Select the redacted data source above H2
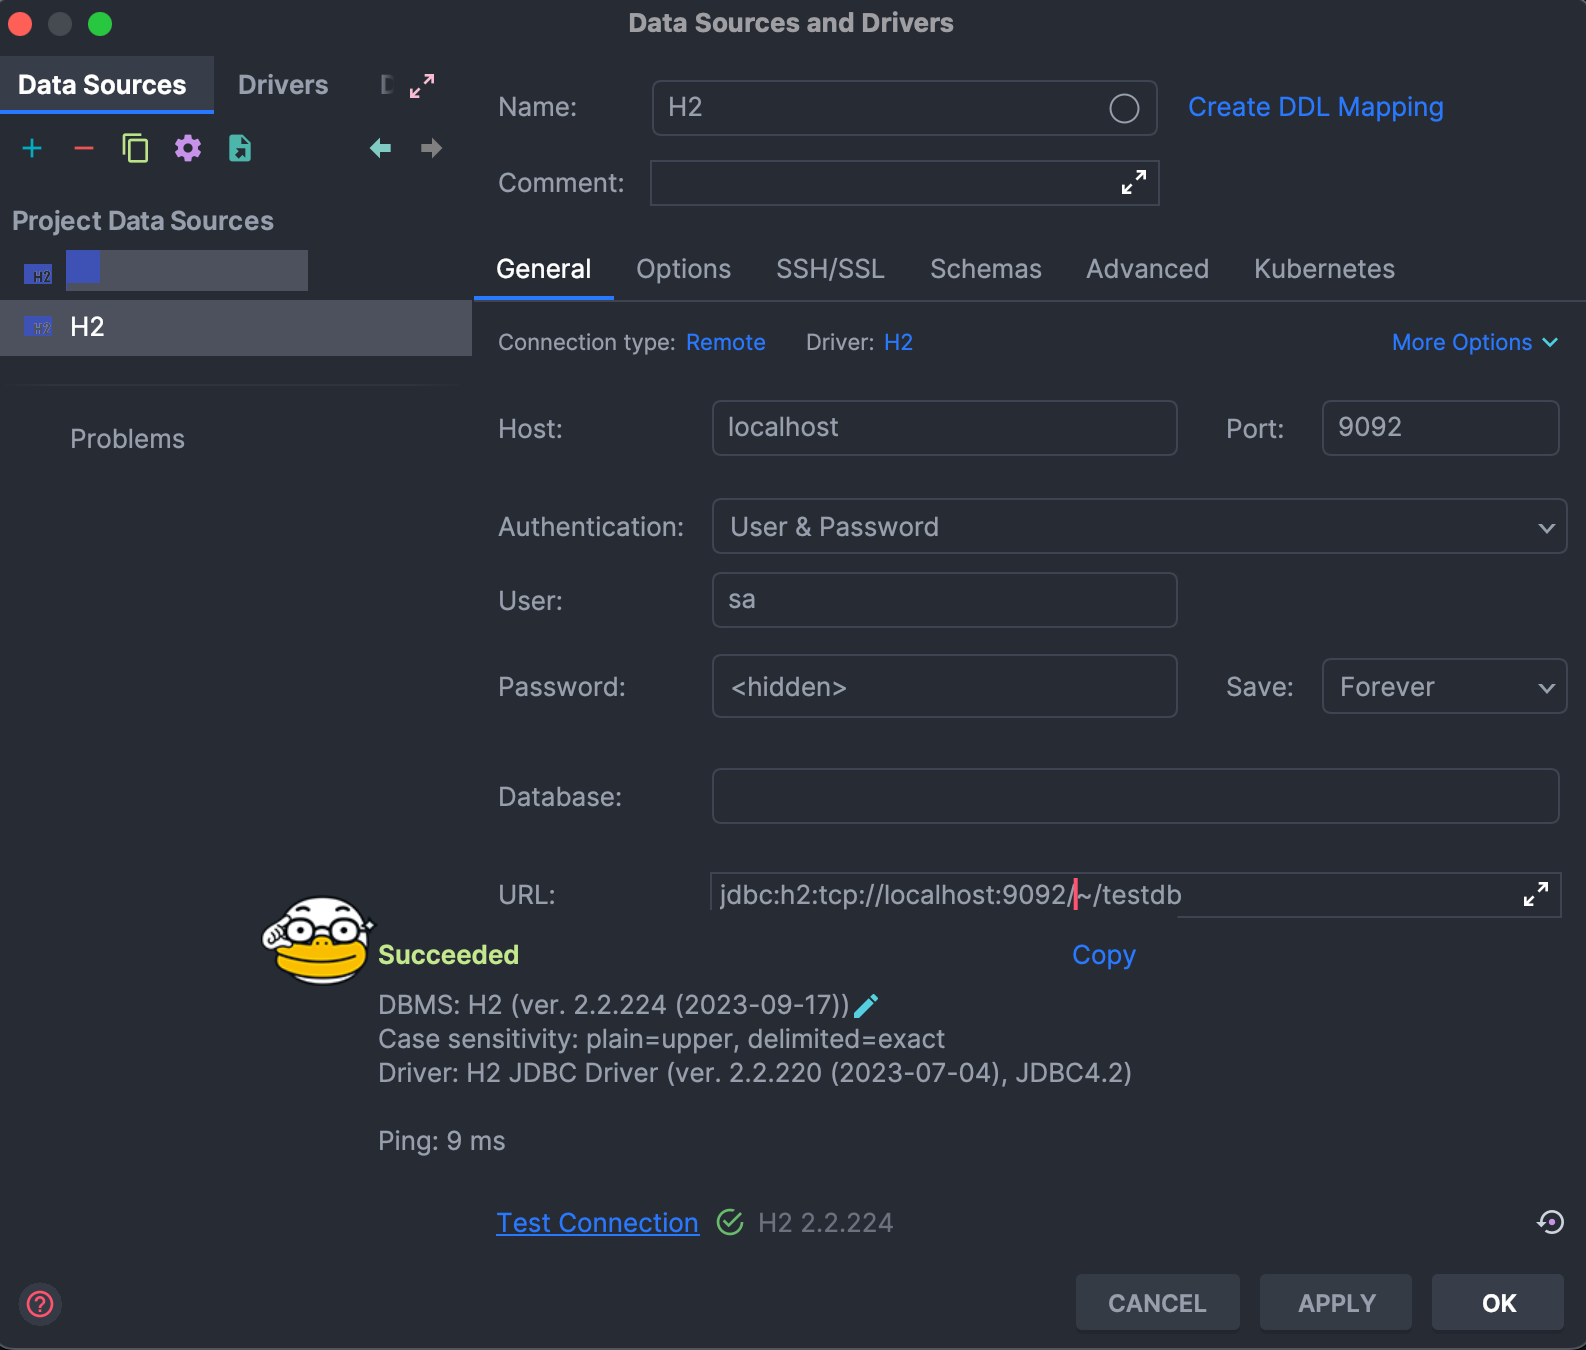Screen dimensions: 1586x1350 (187, 270)
